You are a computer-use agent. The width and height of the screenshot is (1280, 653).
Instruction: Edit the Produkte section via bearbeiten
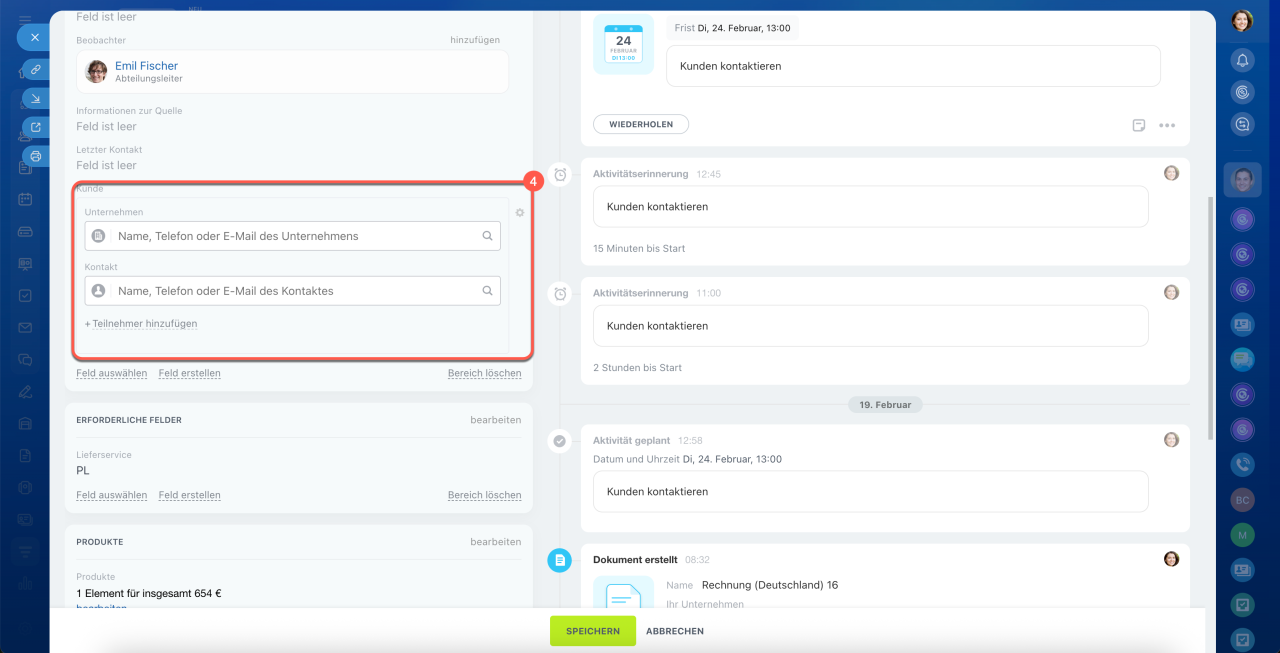click(495, 542)
